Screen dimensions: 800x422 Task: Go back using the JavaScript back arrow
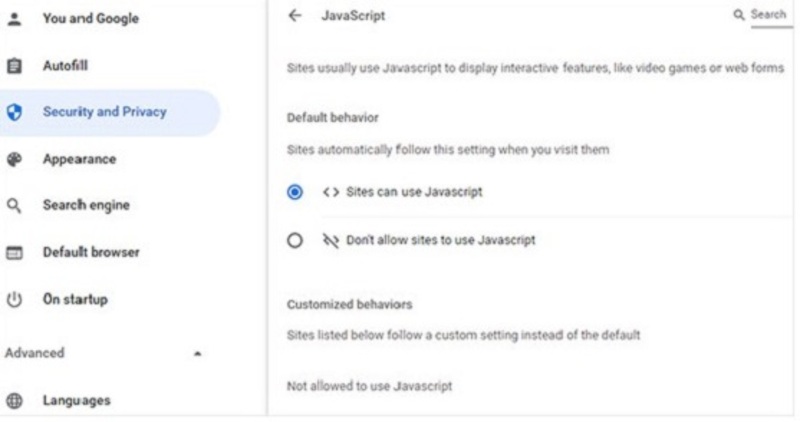294,16
